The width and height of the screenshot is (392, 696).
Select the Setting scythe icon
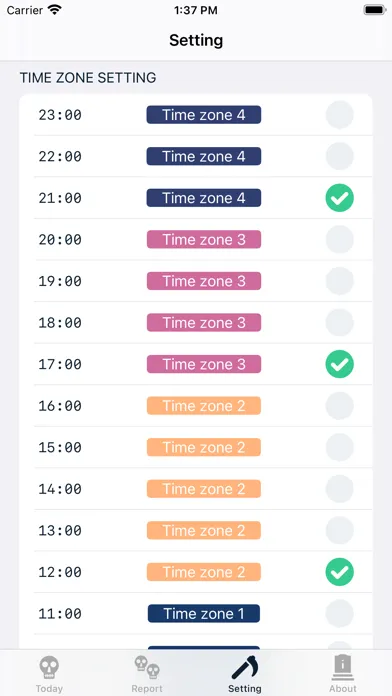point(245,667)
